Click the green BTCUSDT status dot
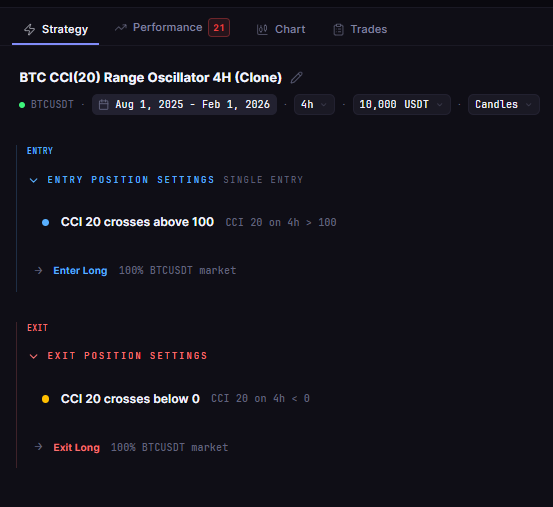Viewport: 553px width, 507px height. [x=22, y=105]
